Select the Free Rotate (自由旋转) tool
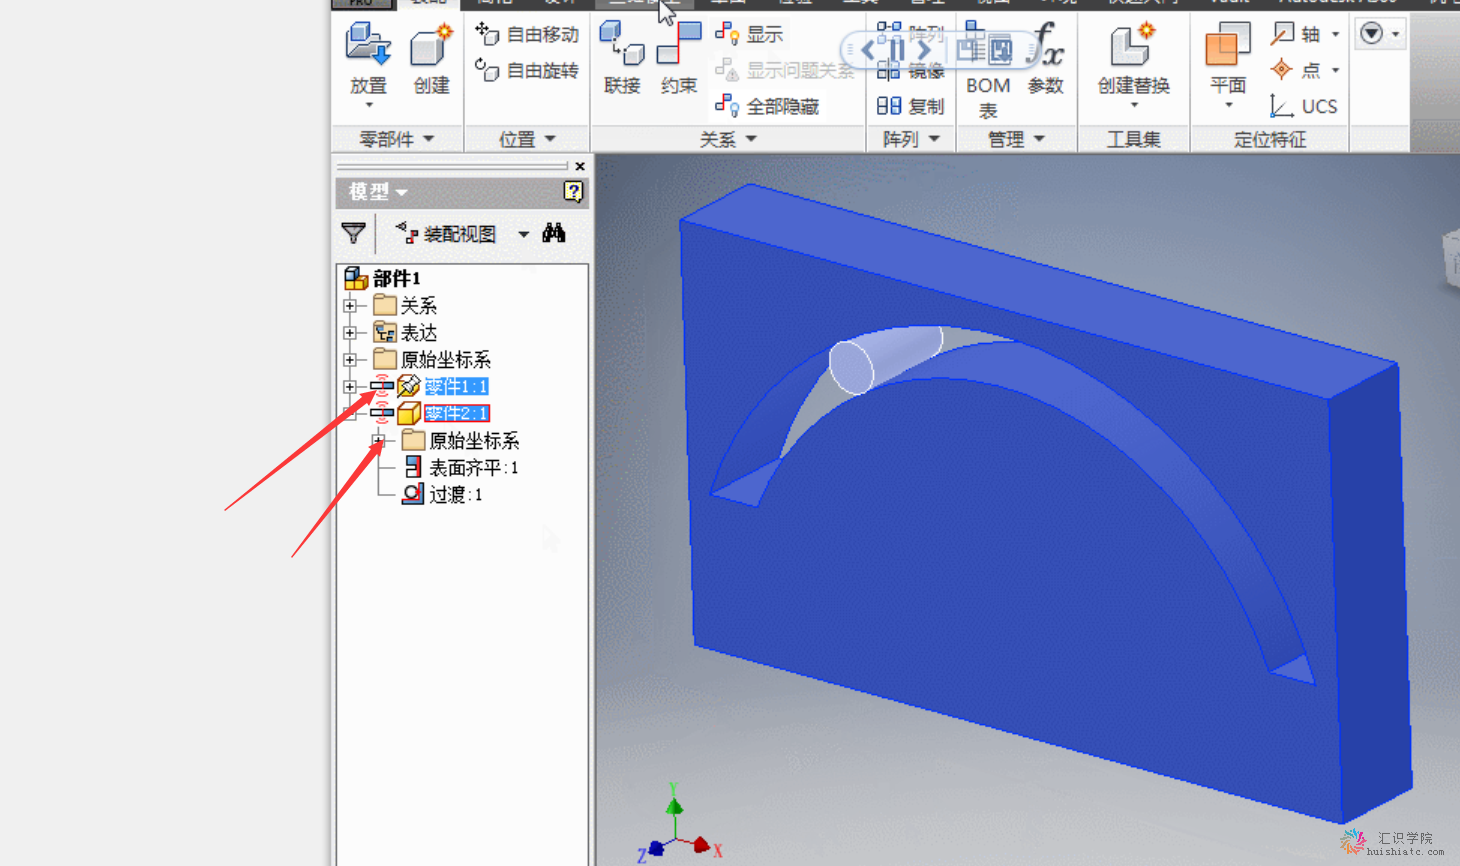The width and height of the screenshot is (1460, 866). (528, 70)
